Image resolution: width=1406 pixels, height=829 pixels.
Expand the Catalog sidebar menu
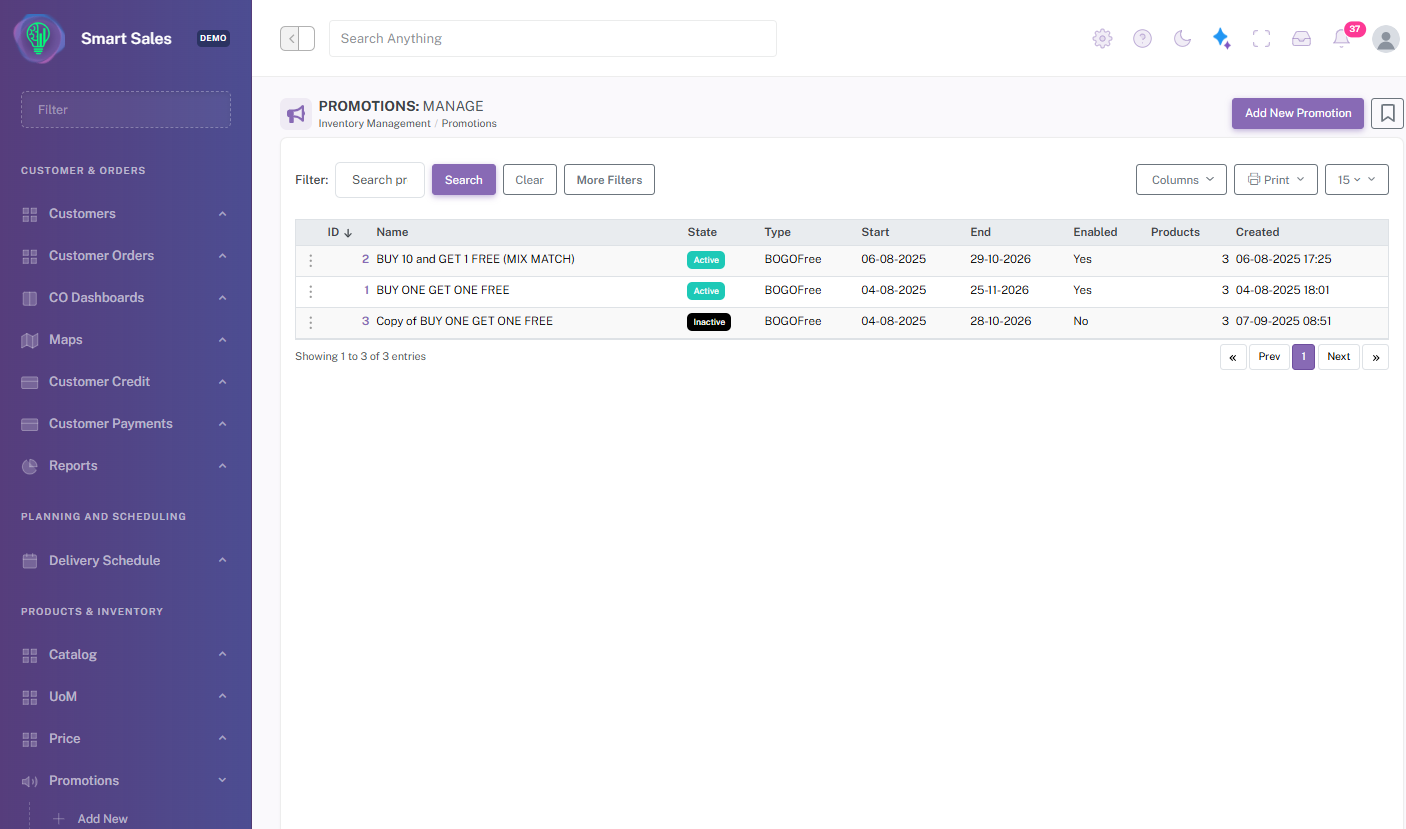pos(125,655)
